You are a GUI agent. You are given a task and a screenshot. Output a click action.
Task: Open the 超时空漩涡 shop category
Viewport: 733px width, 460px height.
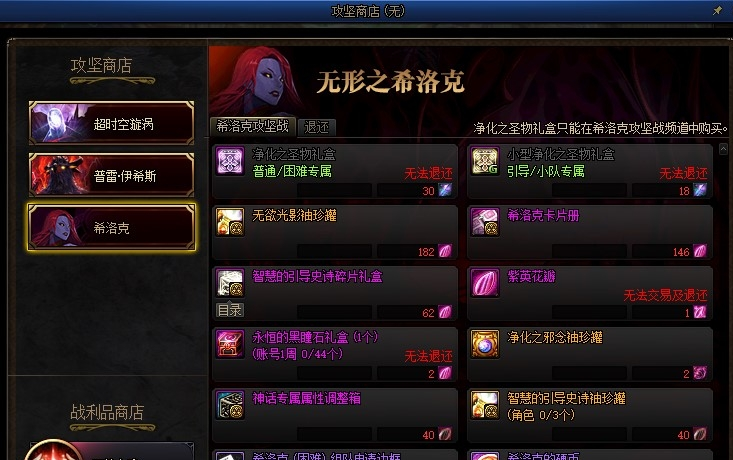pyautogui.click(x=111, y=123)
